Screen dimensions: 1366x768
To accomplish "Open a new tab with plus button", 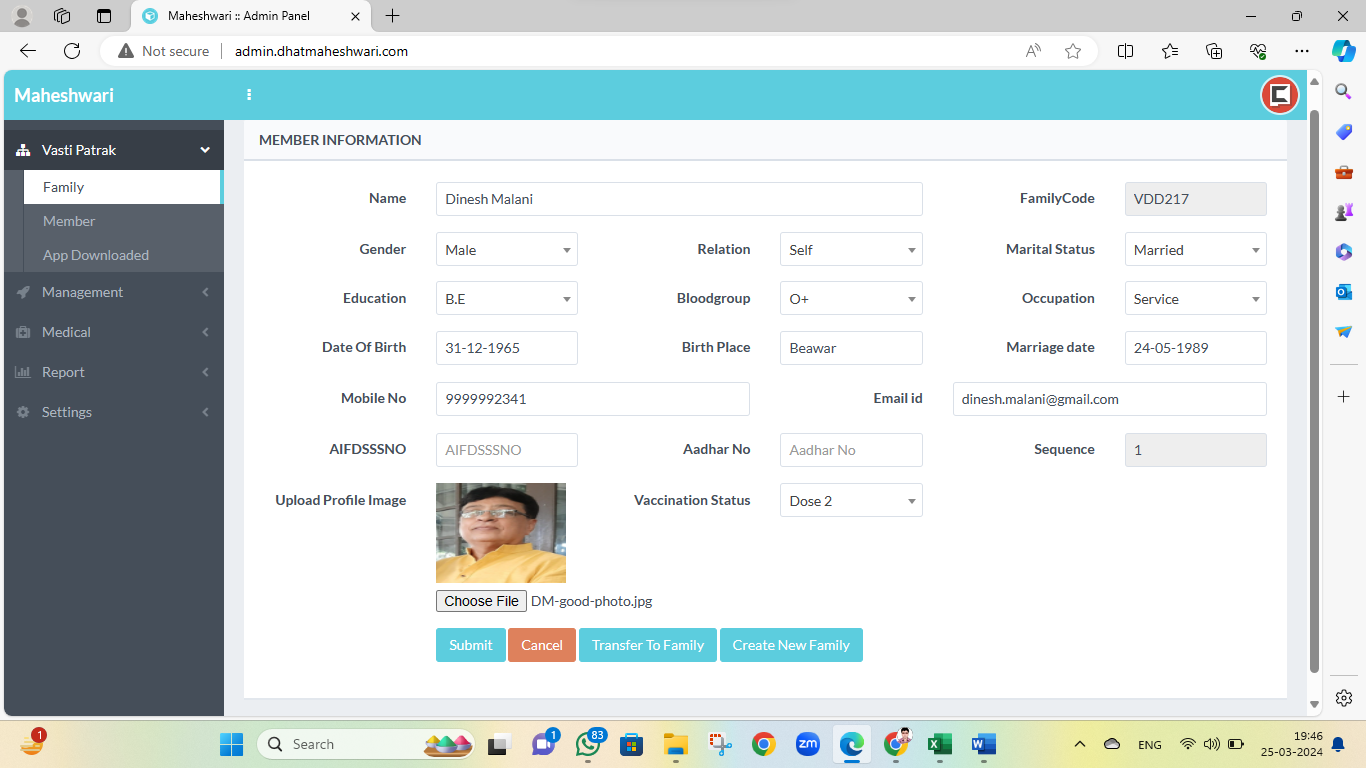I will point(393,16).
